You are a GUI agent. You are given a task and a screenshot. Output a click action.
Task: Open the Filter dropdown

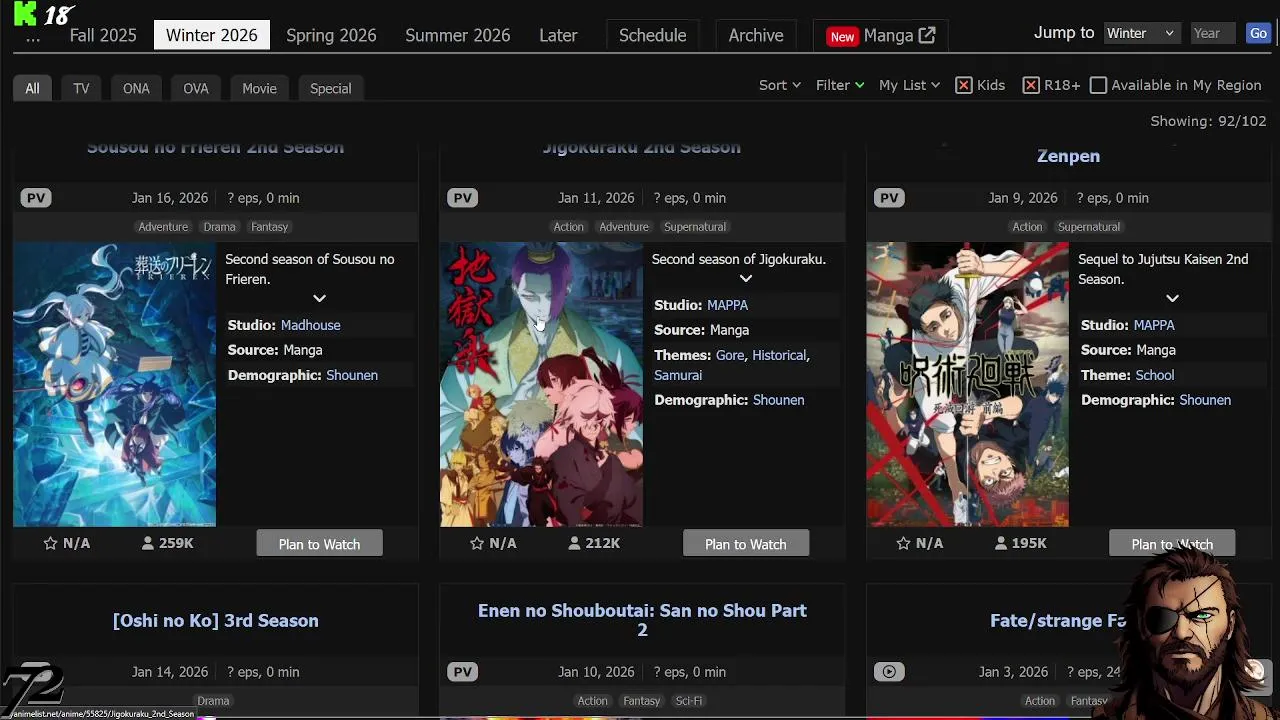(840, 85)
